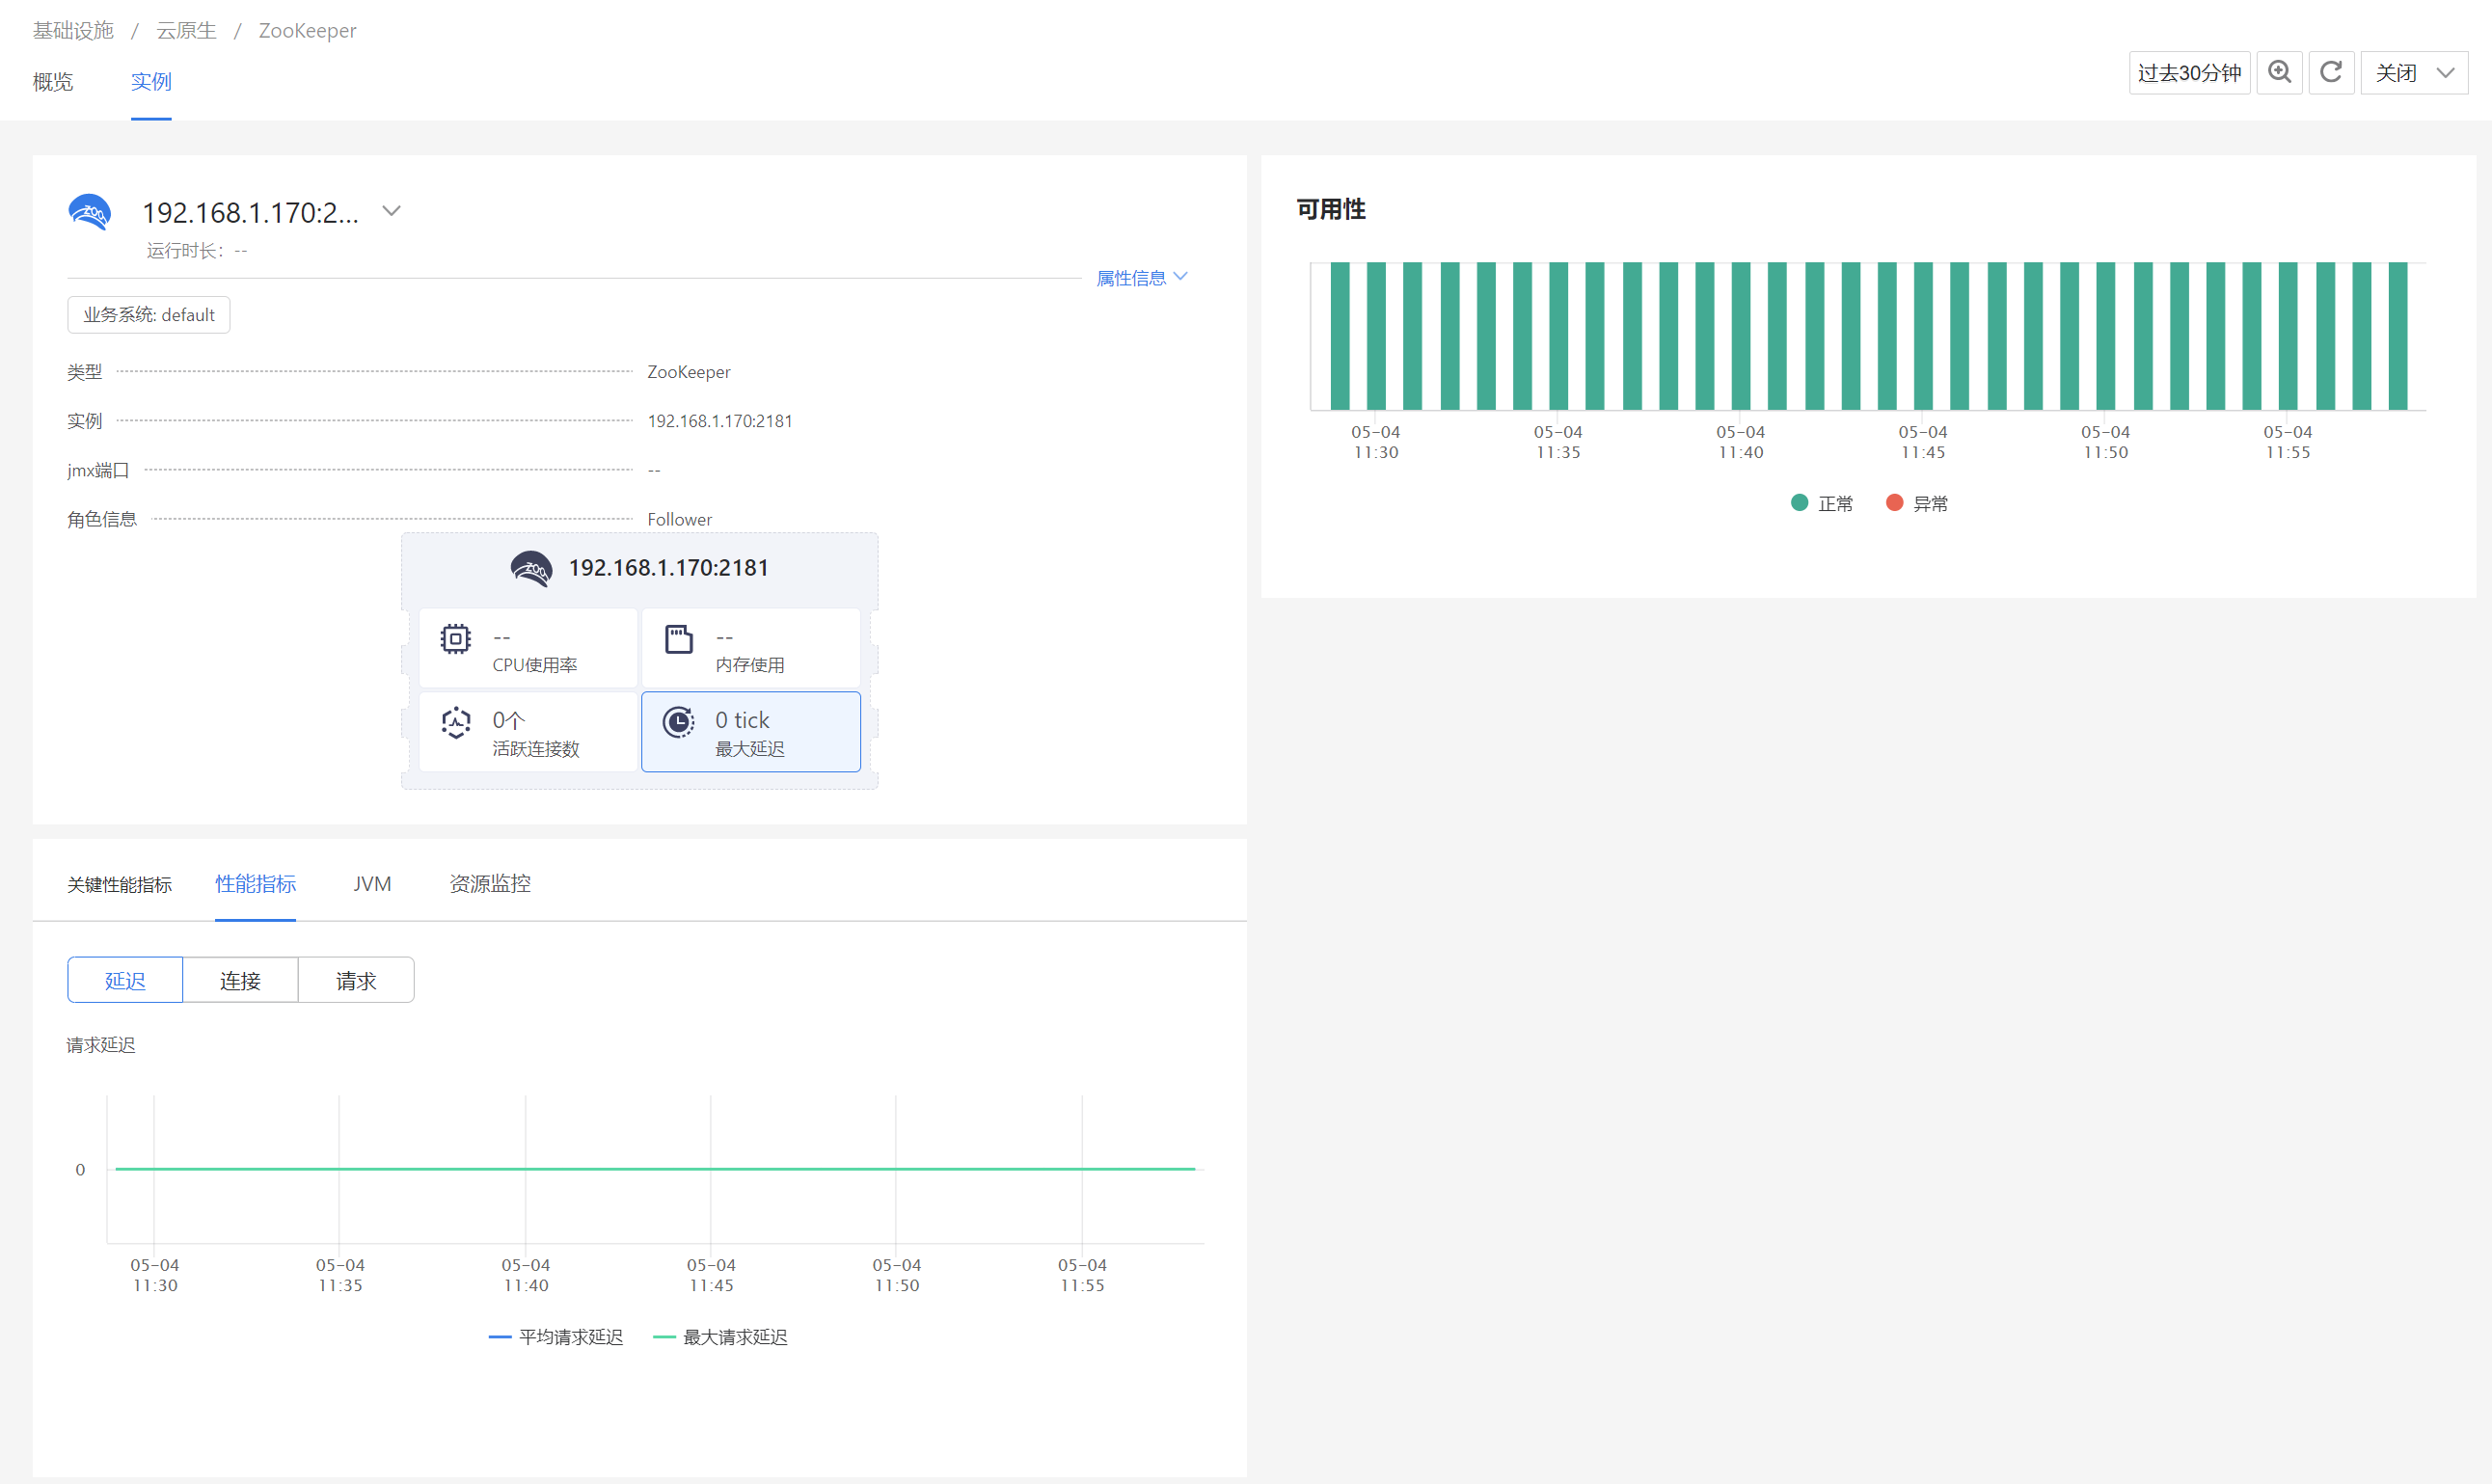Toggle the 最大请求延迟 legend series
Viewport: 2492px width, 1484px height.
(x=720, y=1337)
